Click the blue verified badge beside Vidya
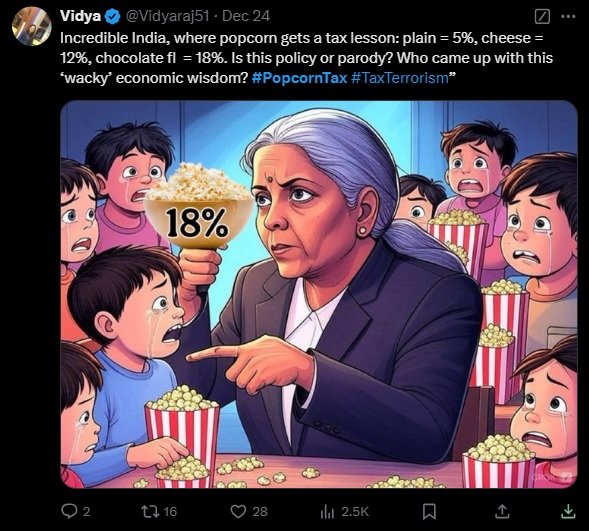The width and height of the screenshot is (589, 531). (112, 16)
